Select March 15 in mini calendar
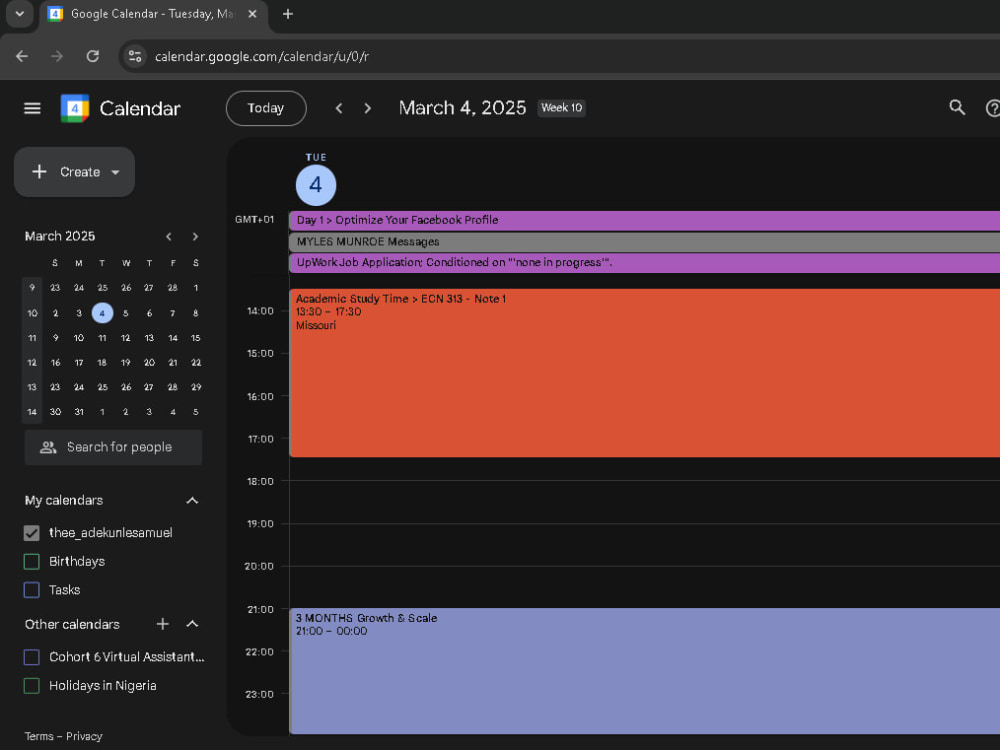Image resolution: width=1000 pixels, height=750 pixels. click(196, 338)
